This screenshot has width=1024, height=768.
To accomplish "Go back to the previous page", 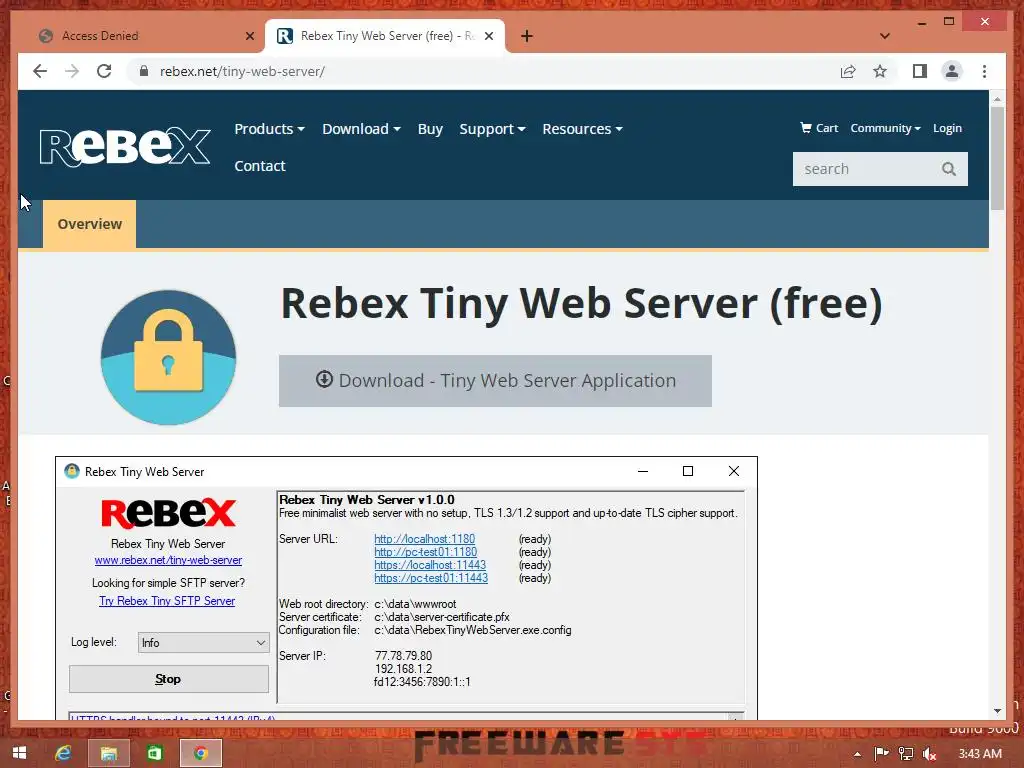I will (x=40, y=71).
